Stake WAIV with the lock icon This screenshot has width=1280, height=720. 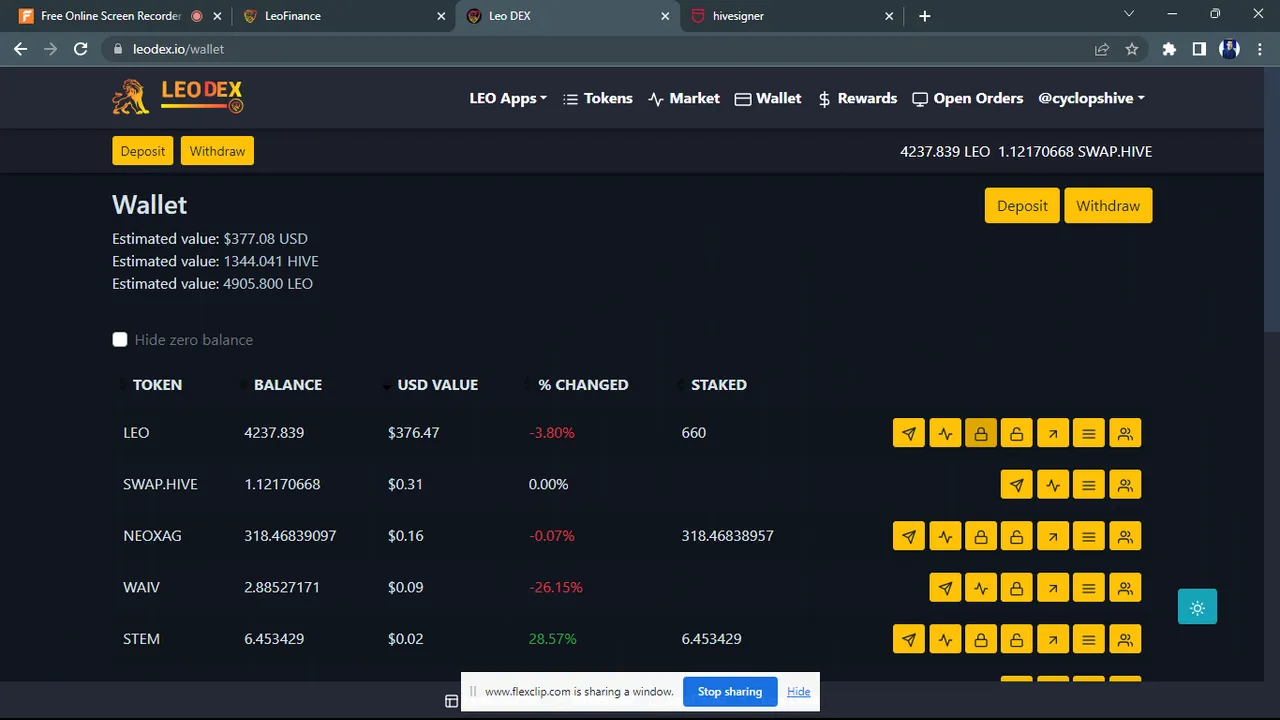pyautogui.click(x=1016, y=587)
